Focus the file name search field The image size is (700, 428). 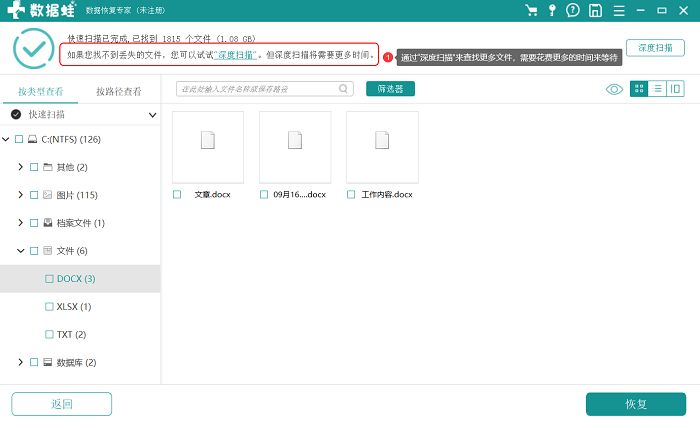(x=265, y=89)
